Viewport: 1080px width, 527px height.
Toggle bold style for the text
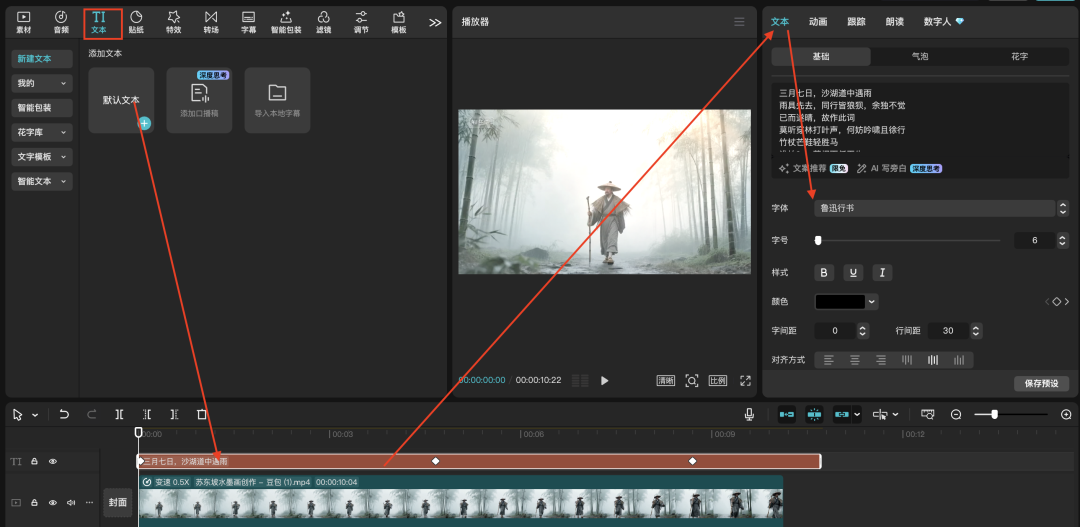click(825, 272)
